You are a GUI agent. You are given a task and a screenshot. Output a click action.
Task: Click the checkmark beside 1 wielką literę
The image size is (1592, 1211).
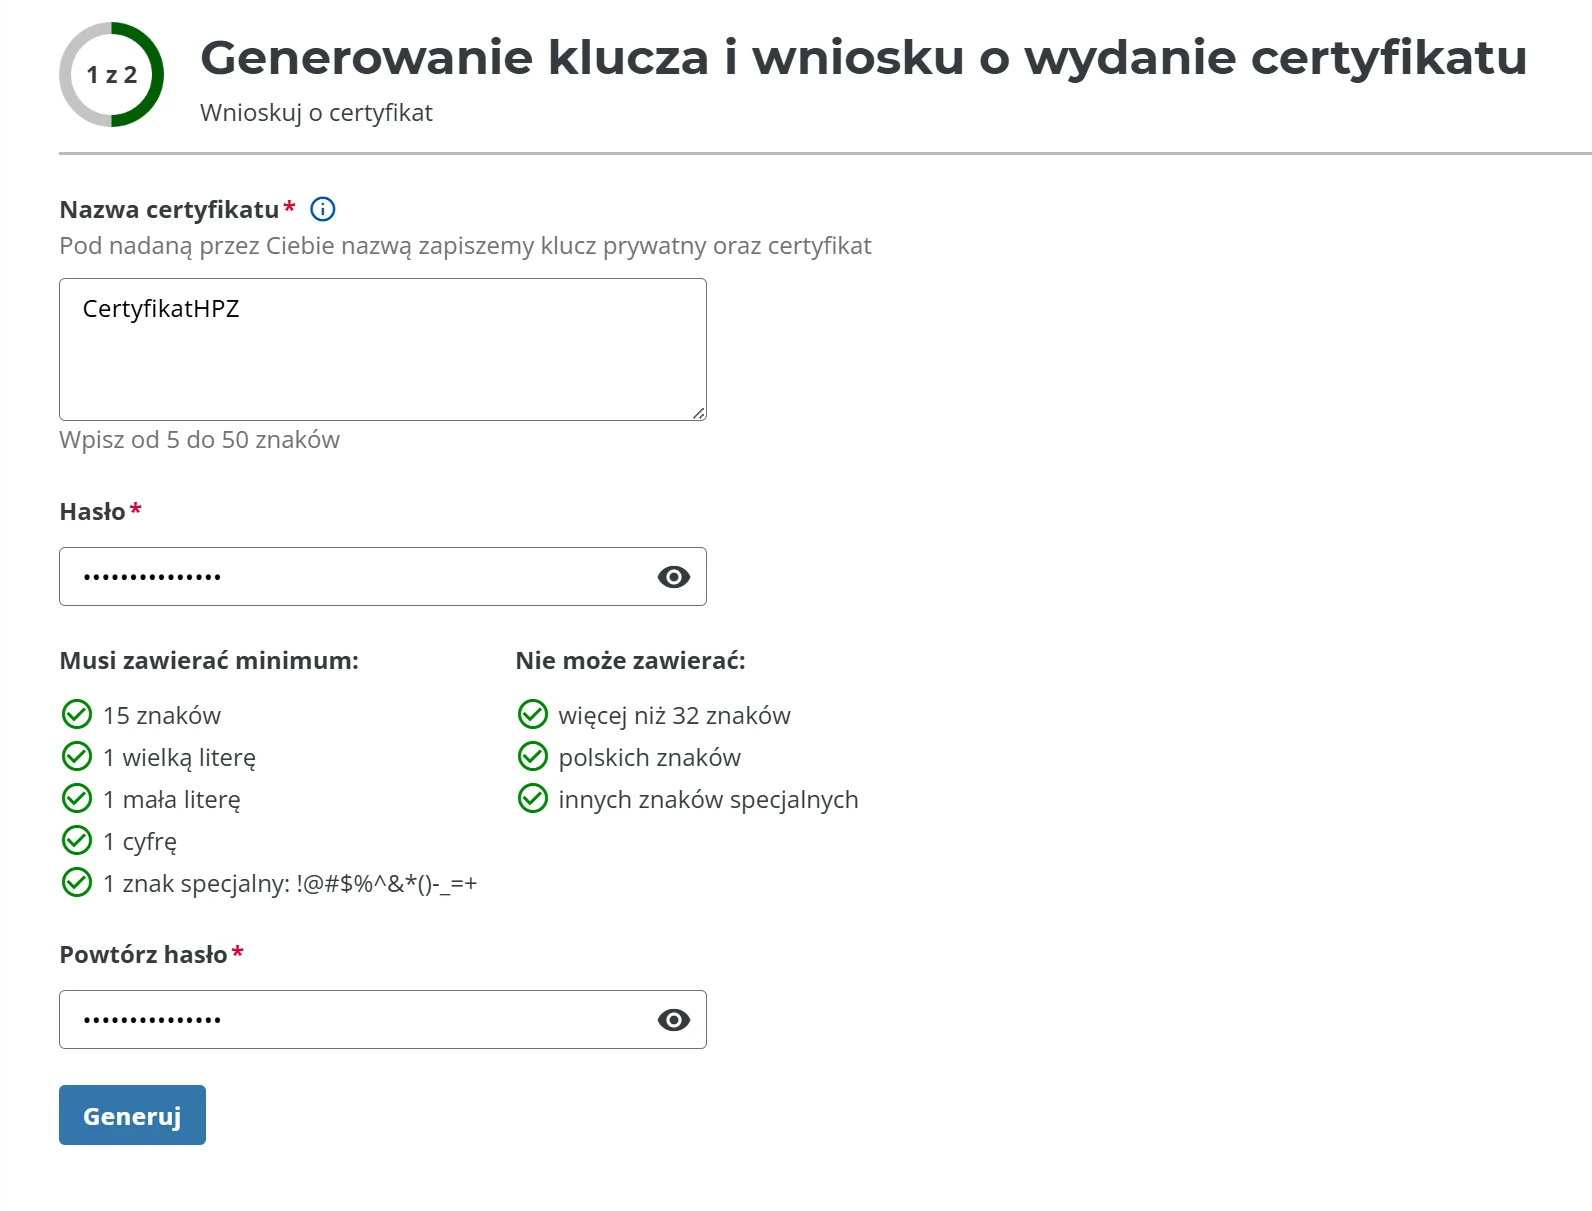point(77,757)
